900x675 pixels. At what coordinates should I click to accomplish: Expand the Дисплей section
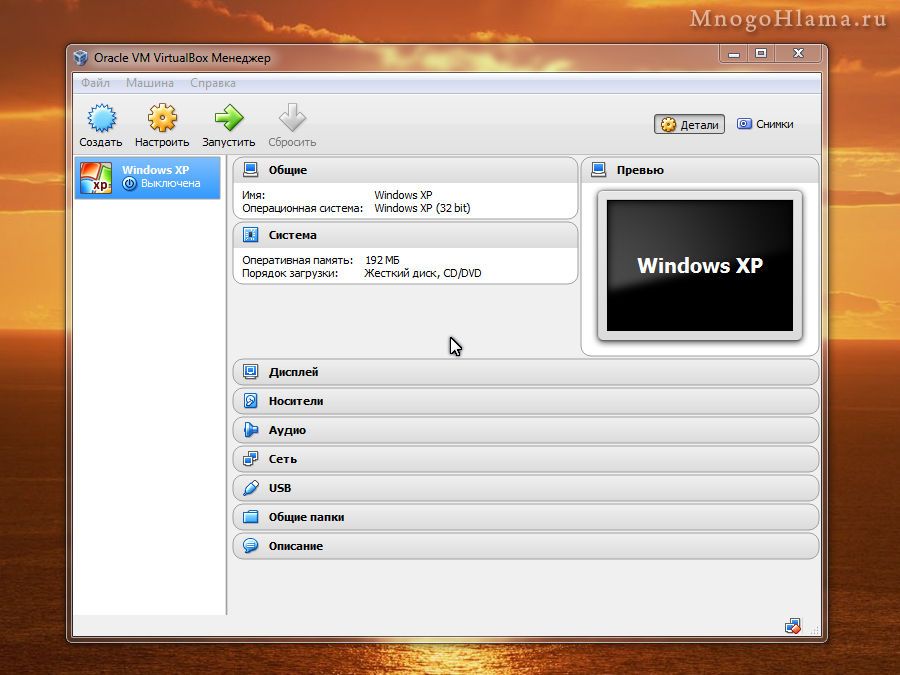(526, 372)
